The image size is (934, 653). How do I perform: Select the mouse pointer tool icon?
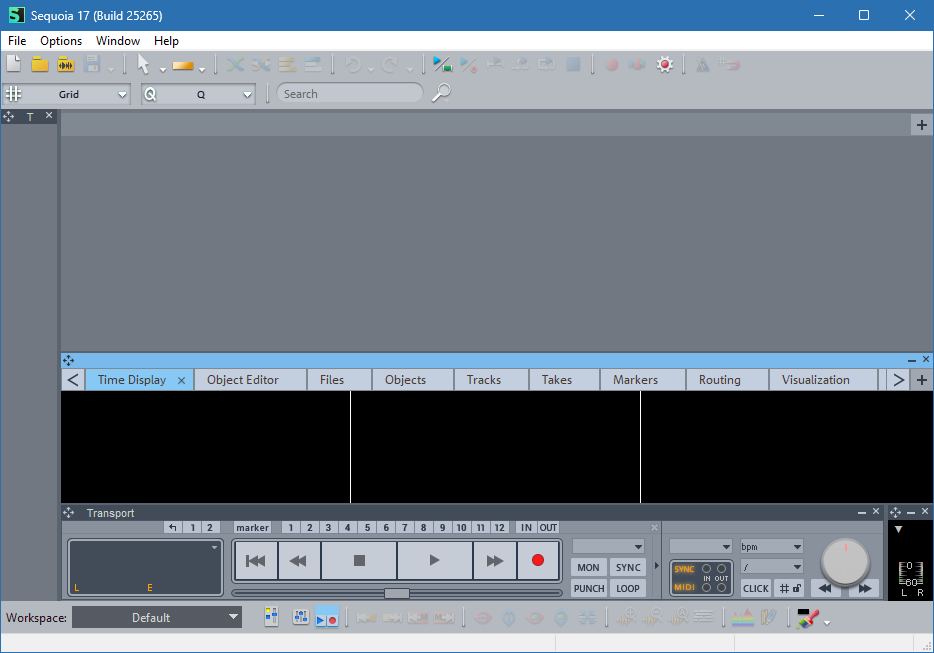tap(143, 65)
